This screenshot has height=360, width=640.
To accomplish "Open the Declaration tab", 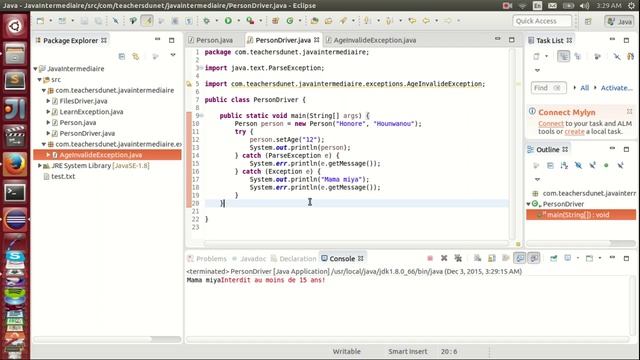I will pyautogui.click(x=293, y=259).
